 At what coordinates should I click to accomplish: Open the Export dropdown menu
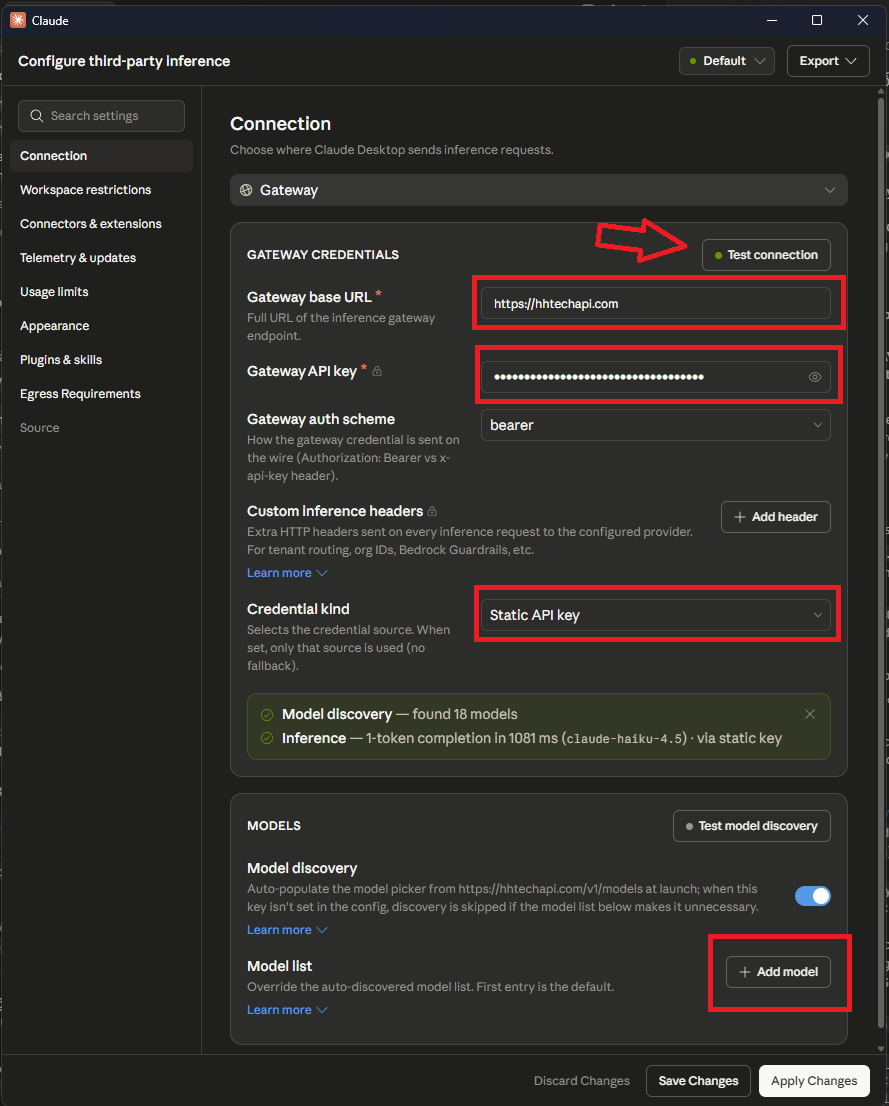tap(828, 61)
